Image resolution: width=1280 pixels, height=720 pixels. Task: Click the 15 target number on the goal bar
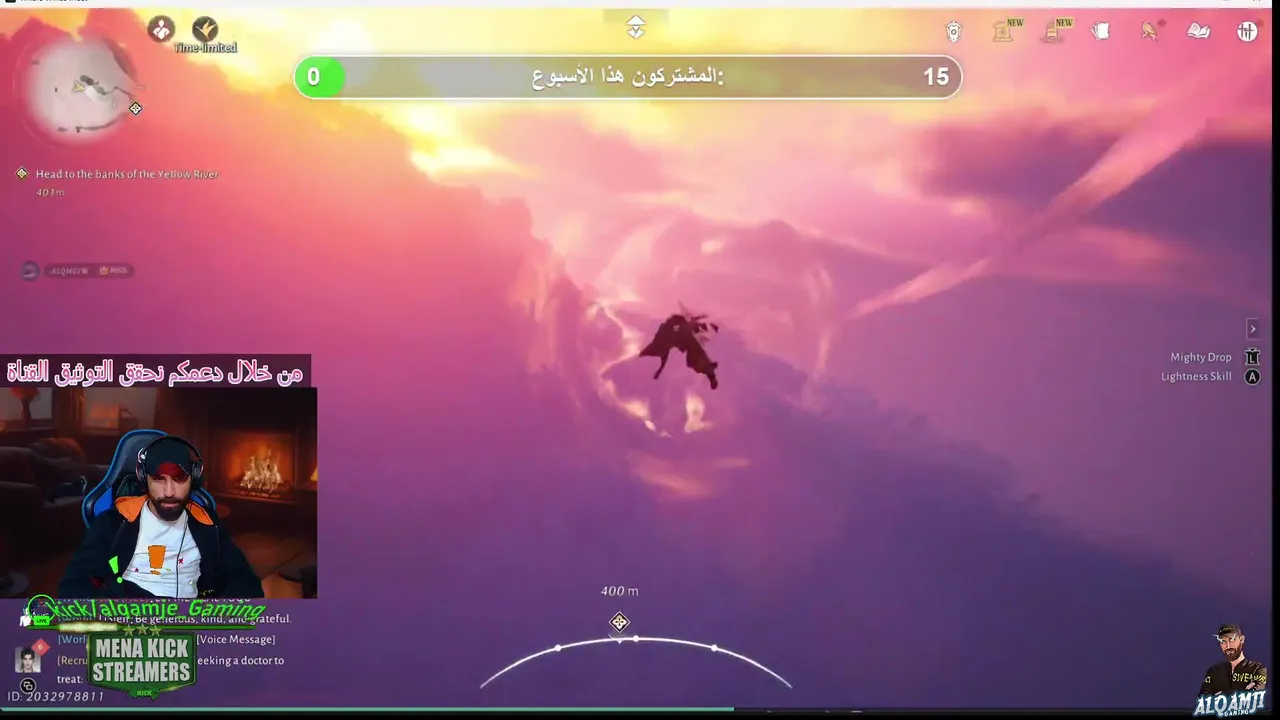tap(936, 77)
